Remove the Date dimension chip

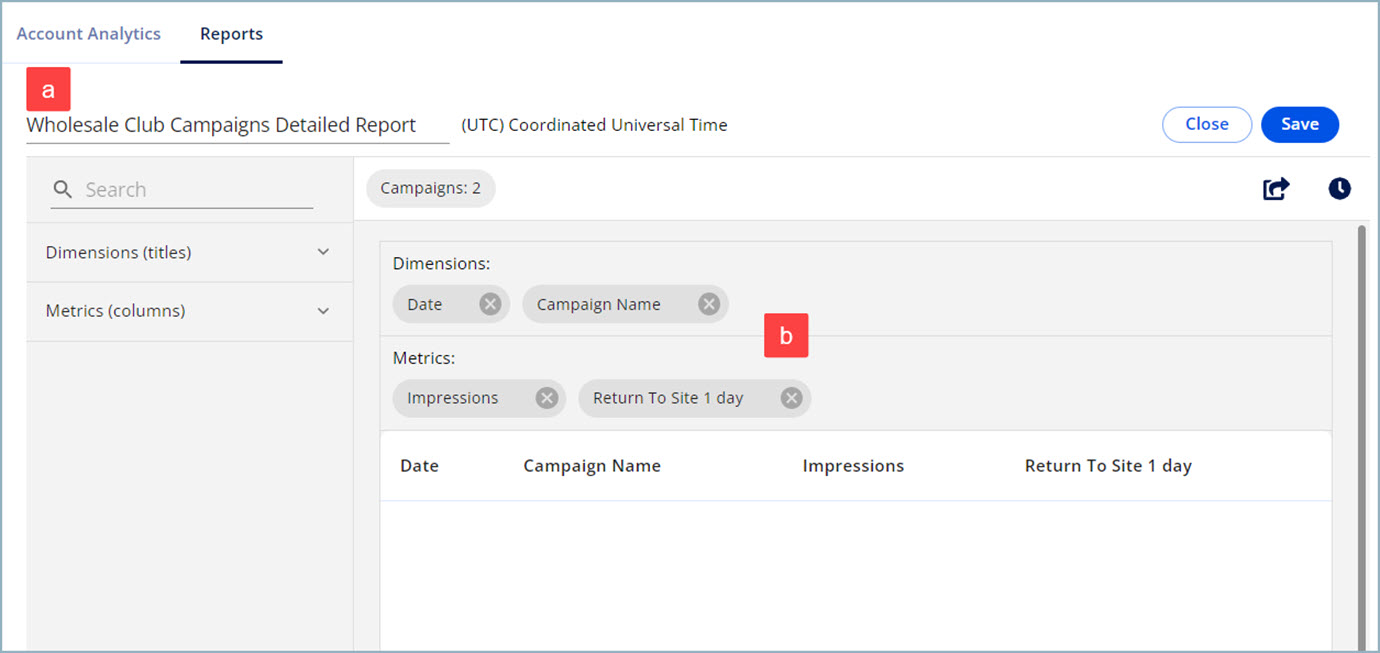click(490, 304)
